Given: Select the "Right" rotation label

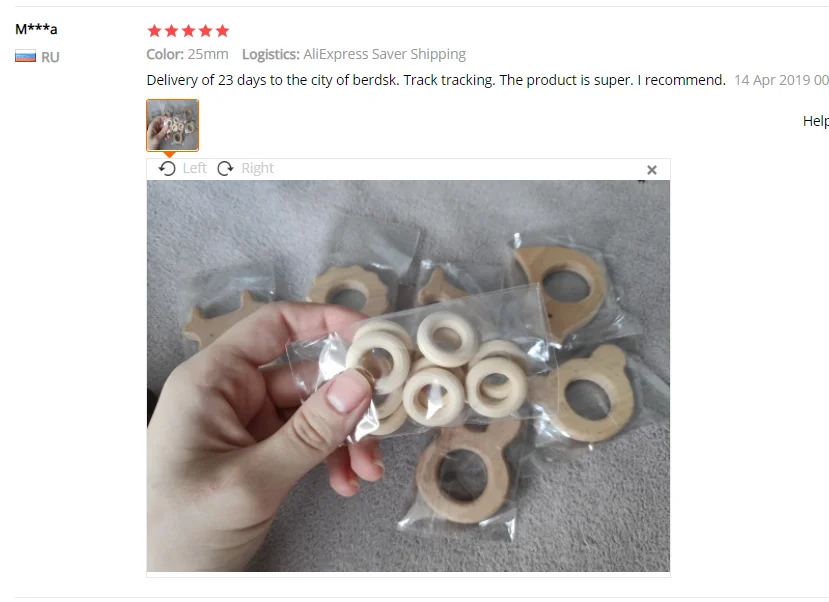Looking at the screenshot, I should (x=257, y=168).
